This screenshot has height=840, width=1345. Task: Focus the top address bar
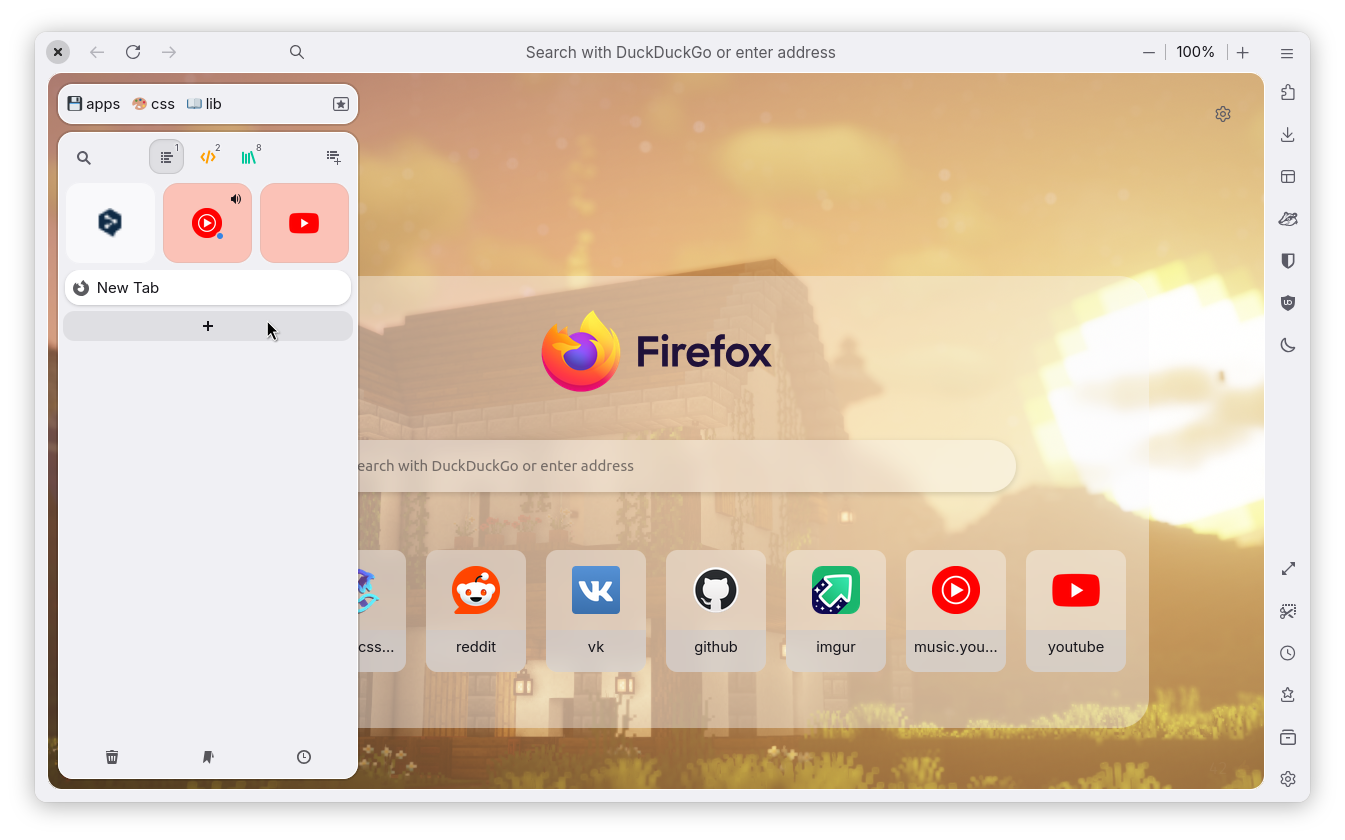coord(680,52)
